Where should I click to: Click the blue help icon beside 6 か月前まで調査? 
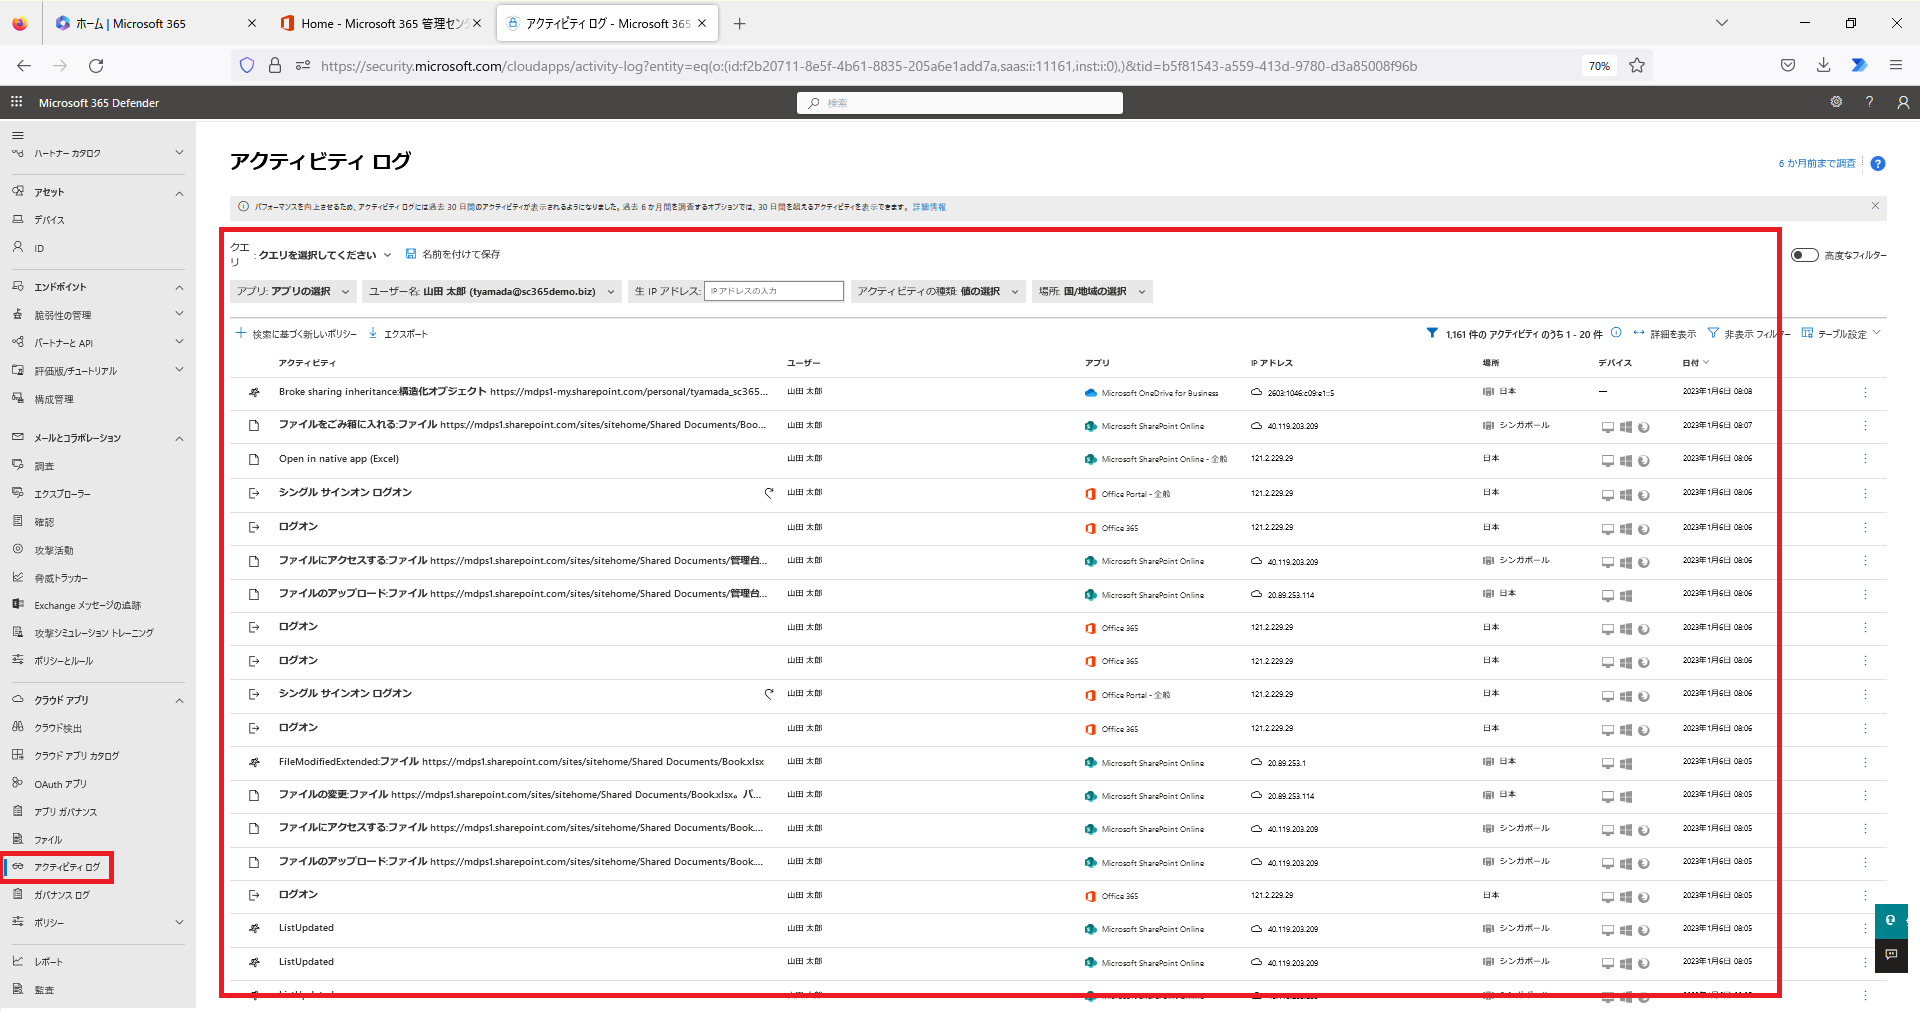(1878, 164)
